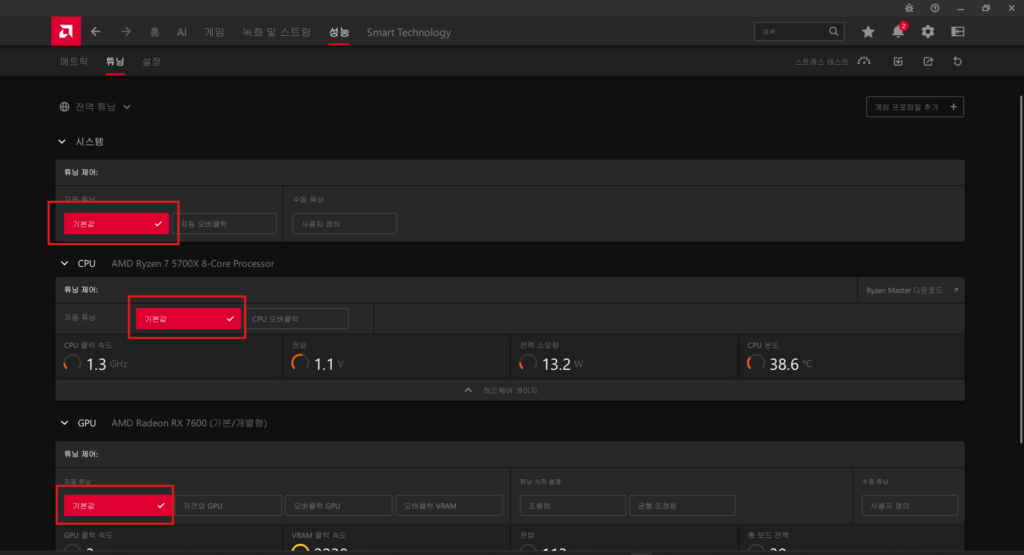Image resolution: width=1024 pixels, height=555 pixels.
Task: Select 오버클럭 VRAM tuning option
Action: 449,505
